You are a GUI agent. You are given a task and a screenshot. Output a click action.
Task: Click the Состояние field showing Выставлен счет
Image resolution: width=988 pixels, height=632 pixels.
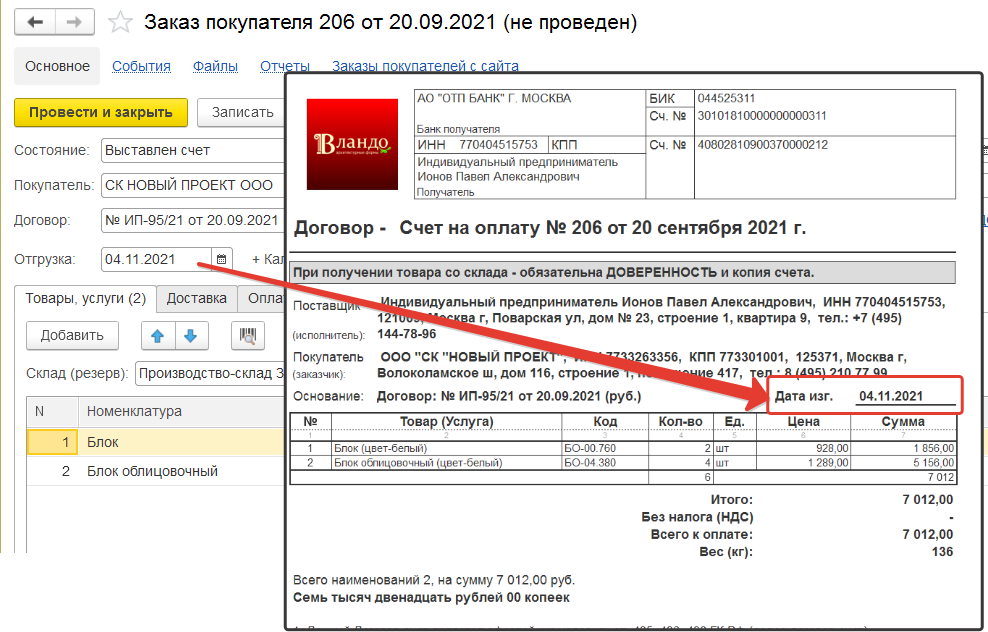(190, 150)
